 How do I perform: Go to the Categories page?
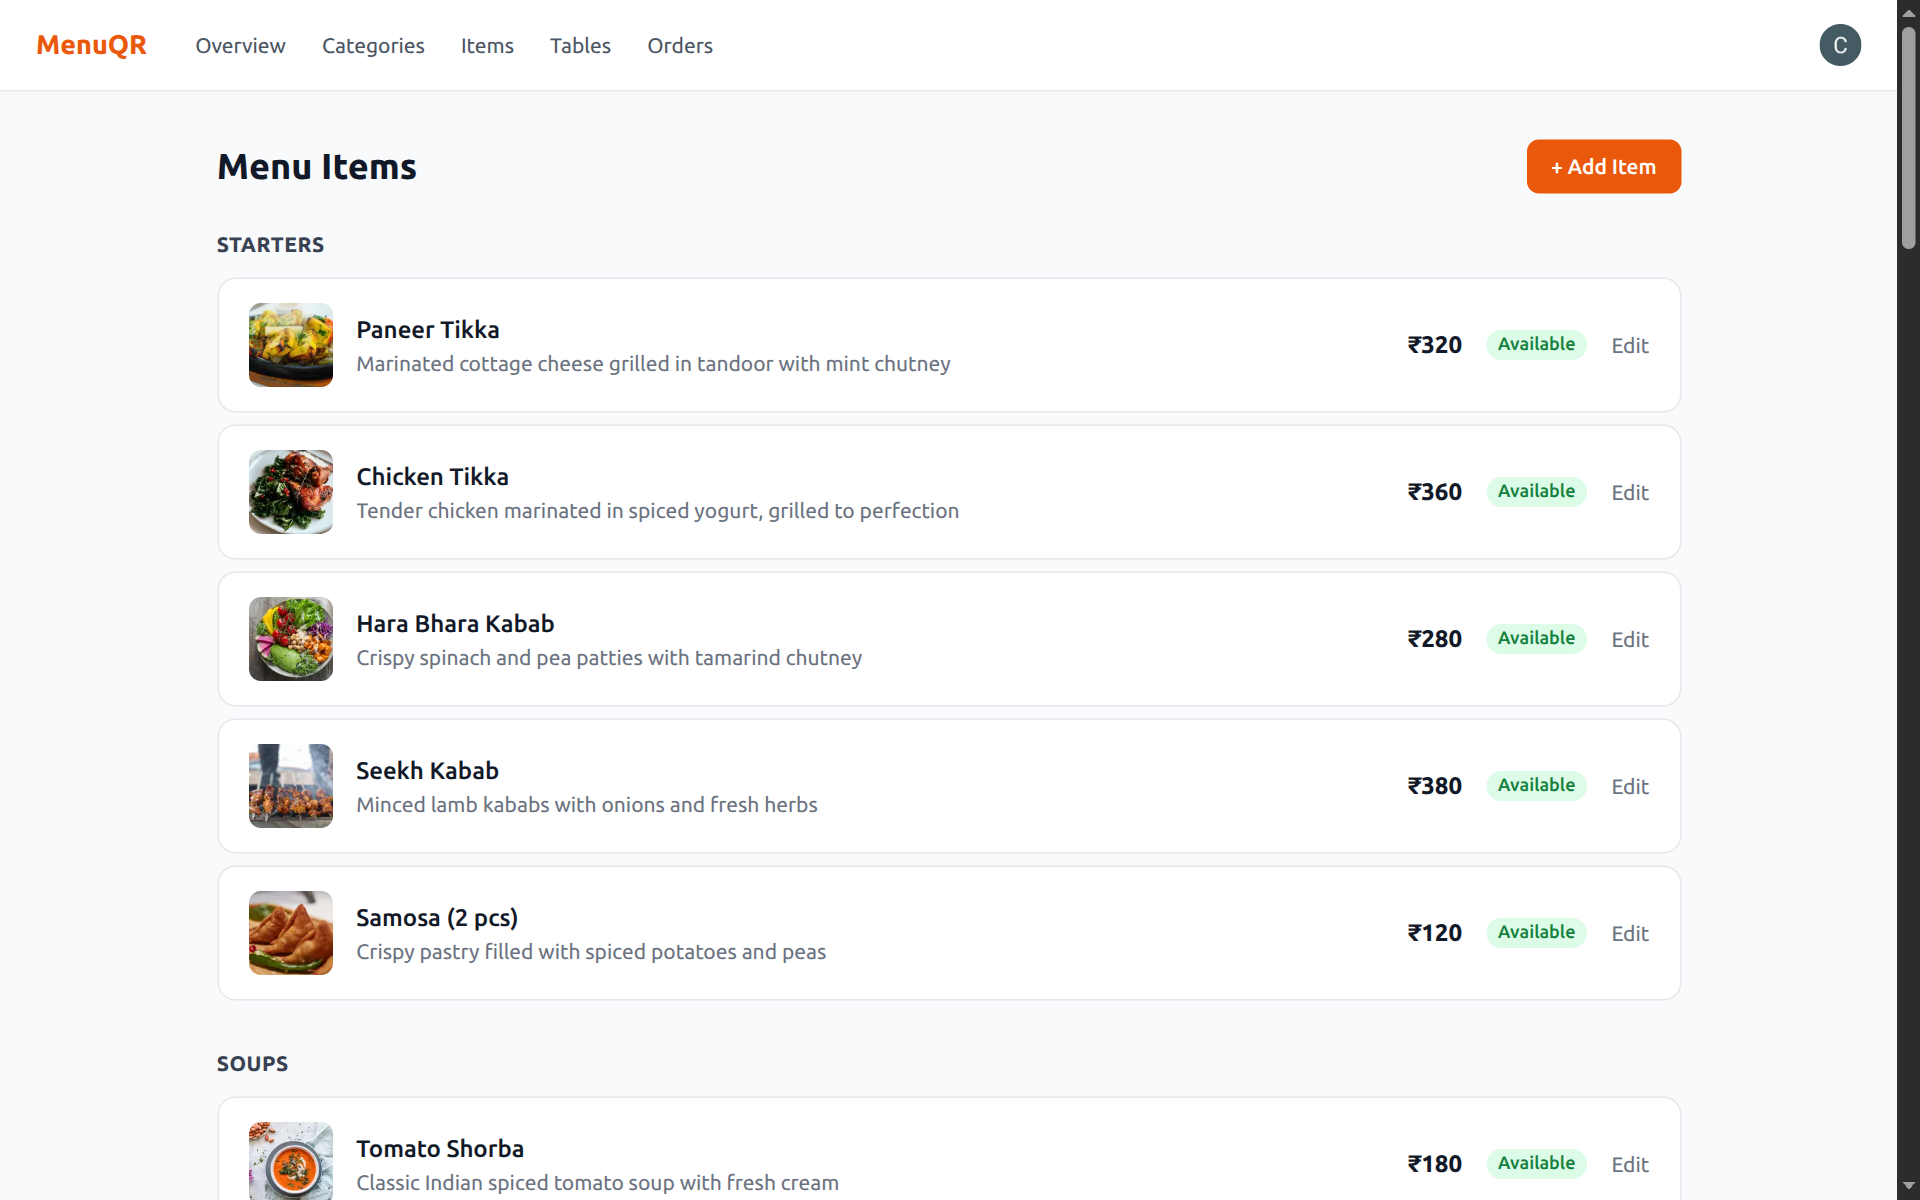point(373,46)
